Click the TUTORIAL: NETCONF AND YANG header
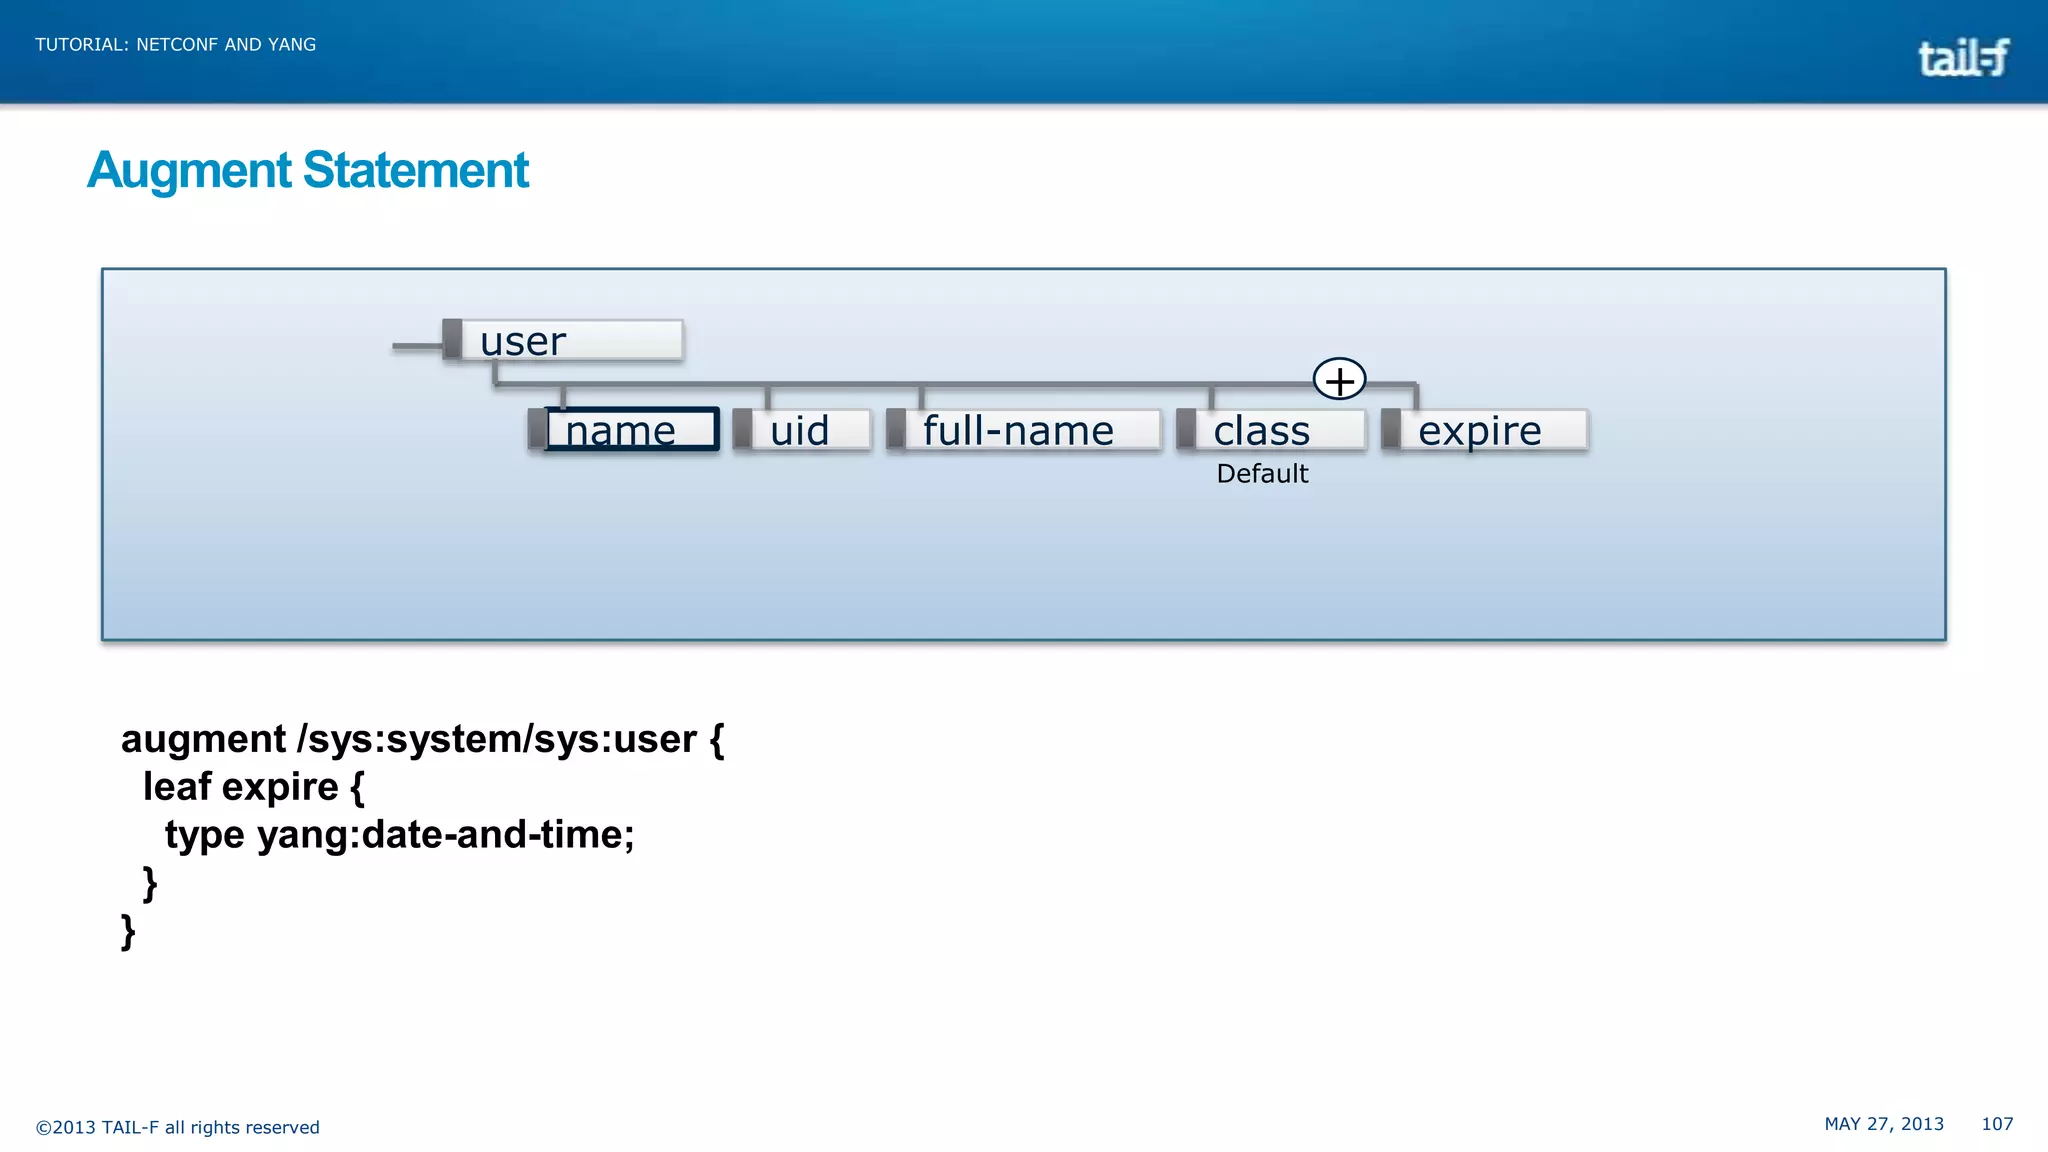The image size is (2048, 1152). 176,45
